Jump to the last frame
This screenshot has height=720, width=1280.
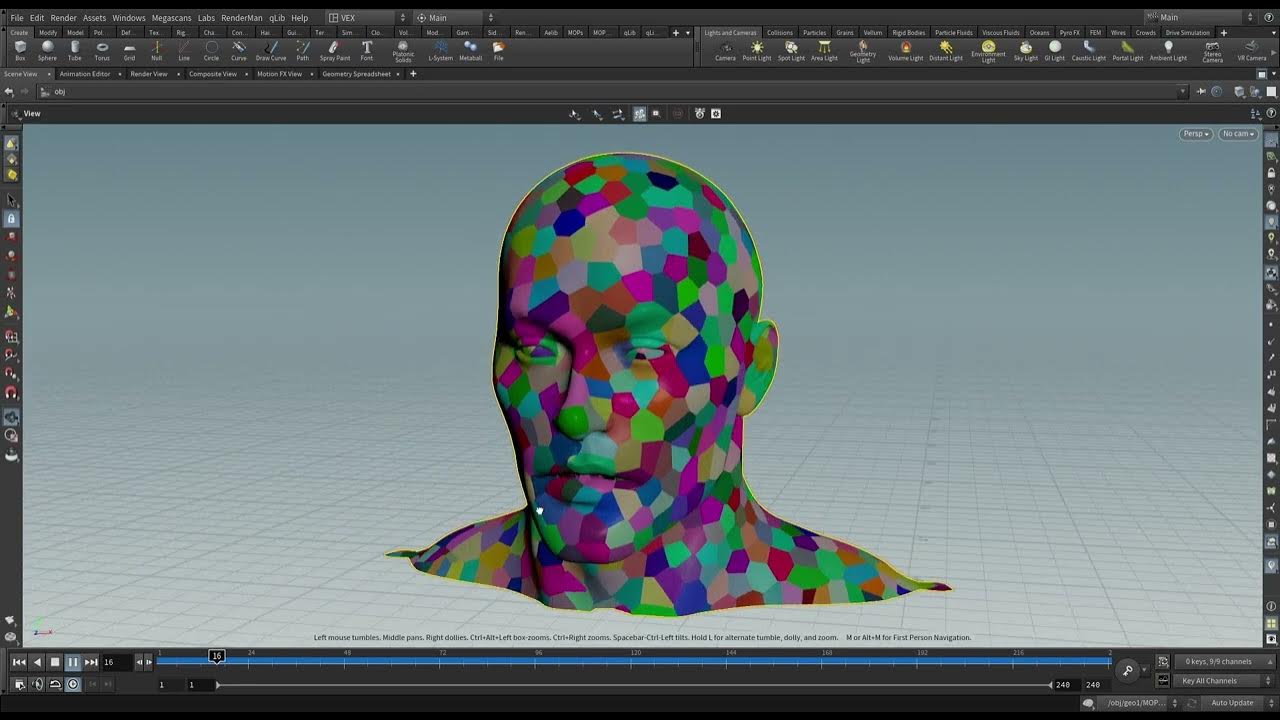[x=91, y=662]
